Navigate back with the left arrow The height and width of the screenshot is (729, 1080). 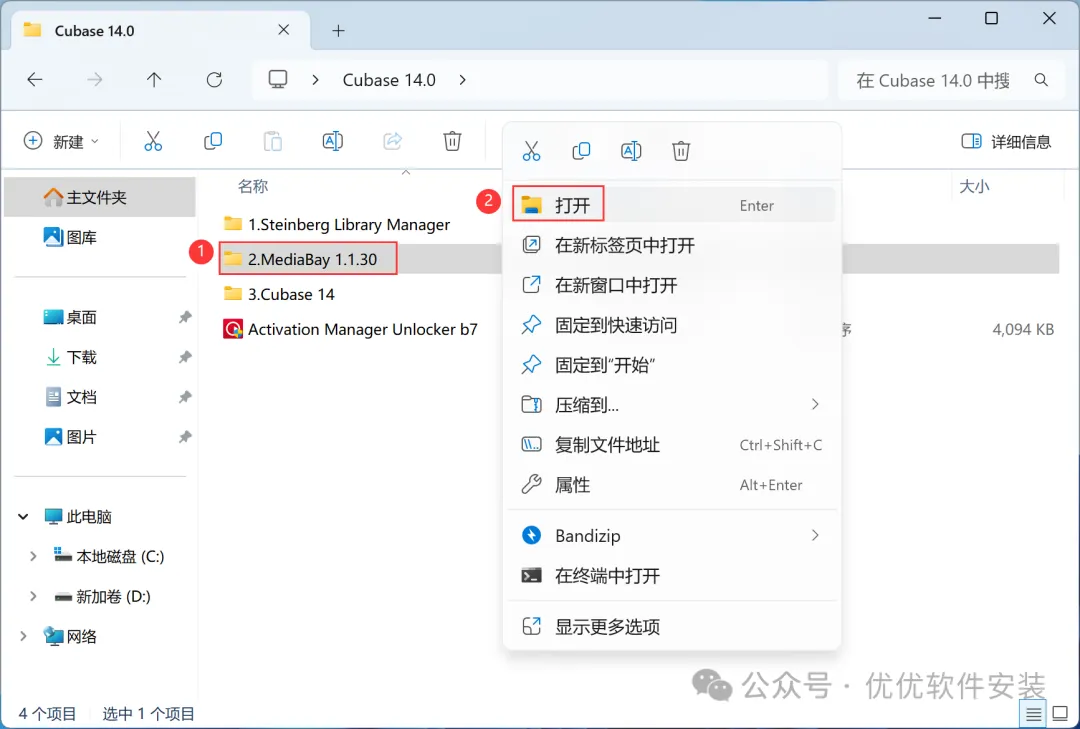[x=35, y=80]
